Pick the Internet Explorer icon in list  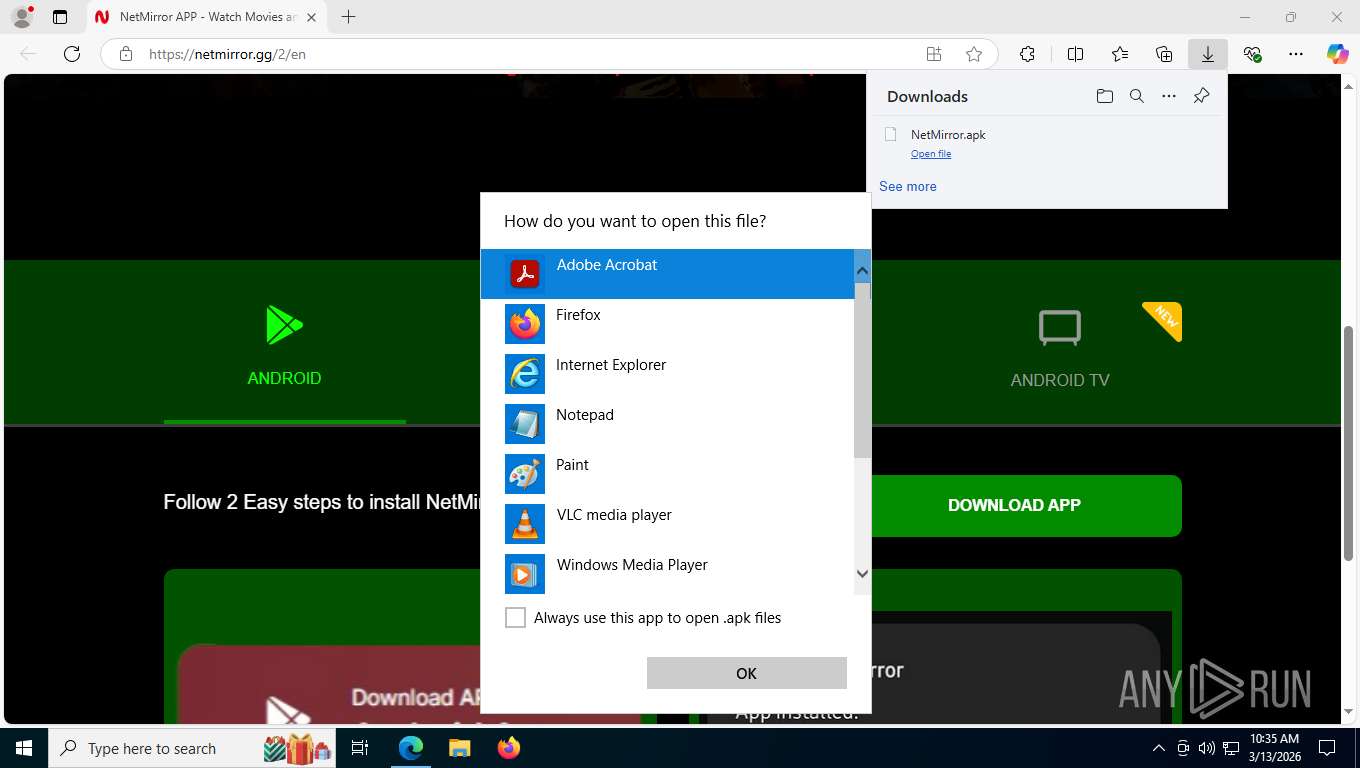(x=525, y=374)
